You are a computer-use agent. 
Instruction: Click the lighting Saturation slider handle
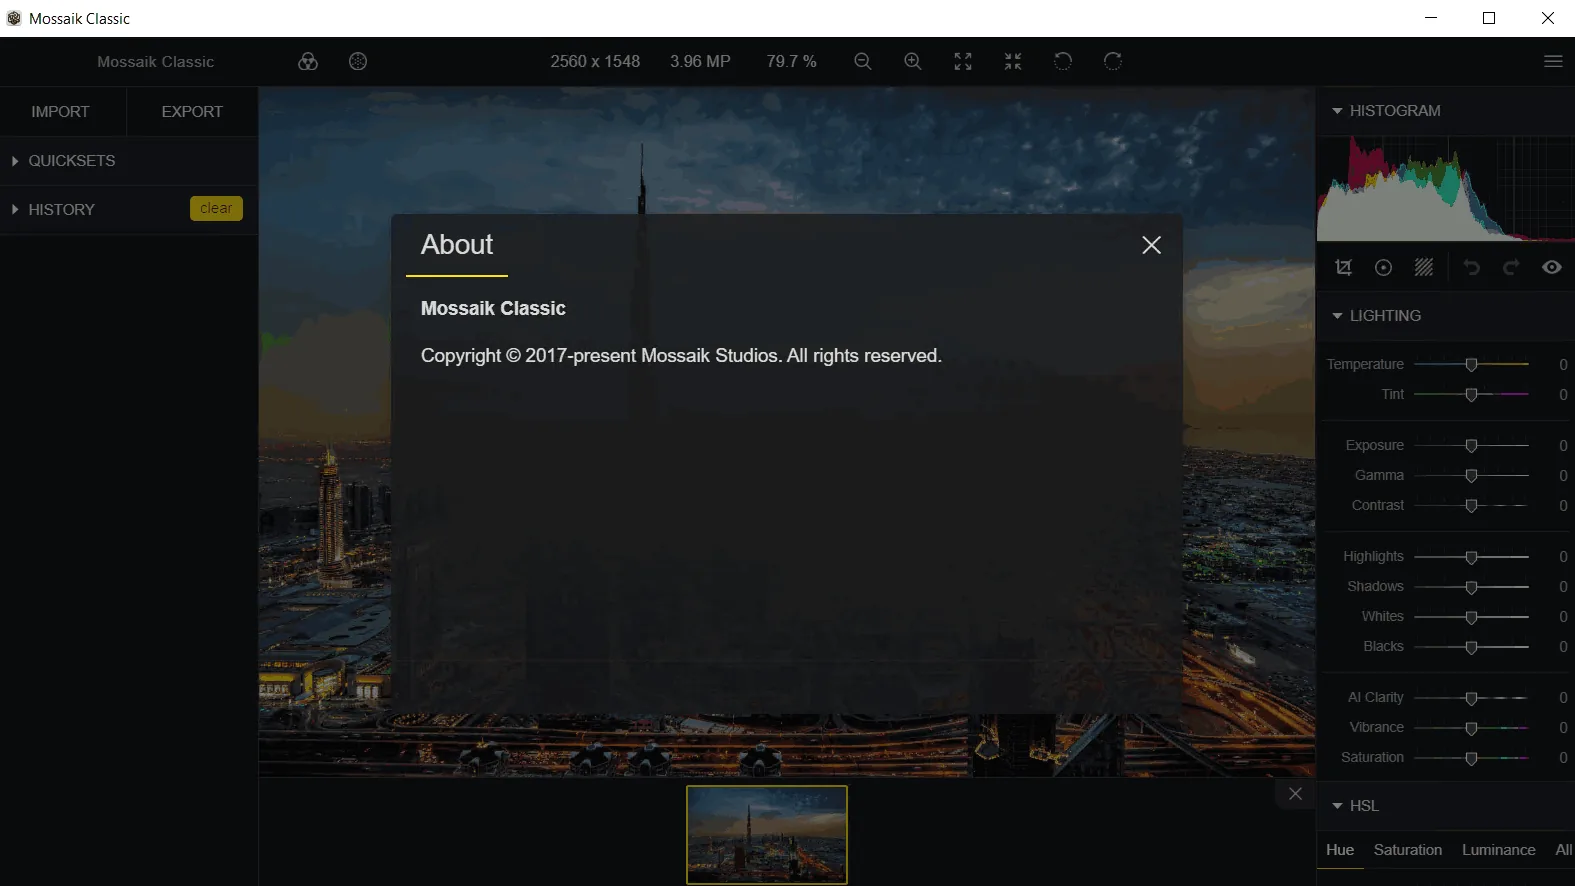[1471, 758]
